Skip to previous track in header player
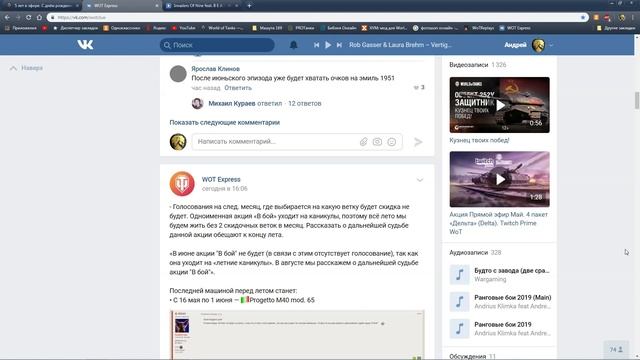The height and width of the screenshot is (360, 640). point(316,45)
